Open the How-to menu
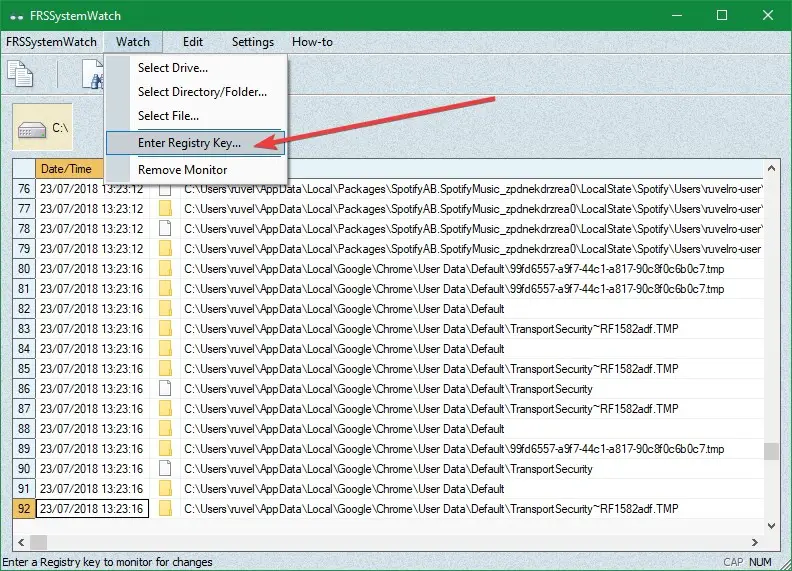This screenshot has width=792, height=571. point(312,42)
